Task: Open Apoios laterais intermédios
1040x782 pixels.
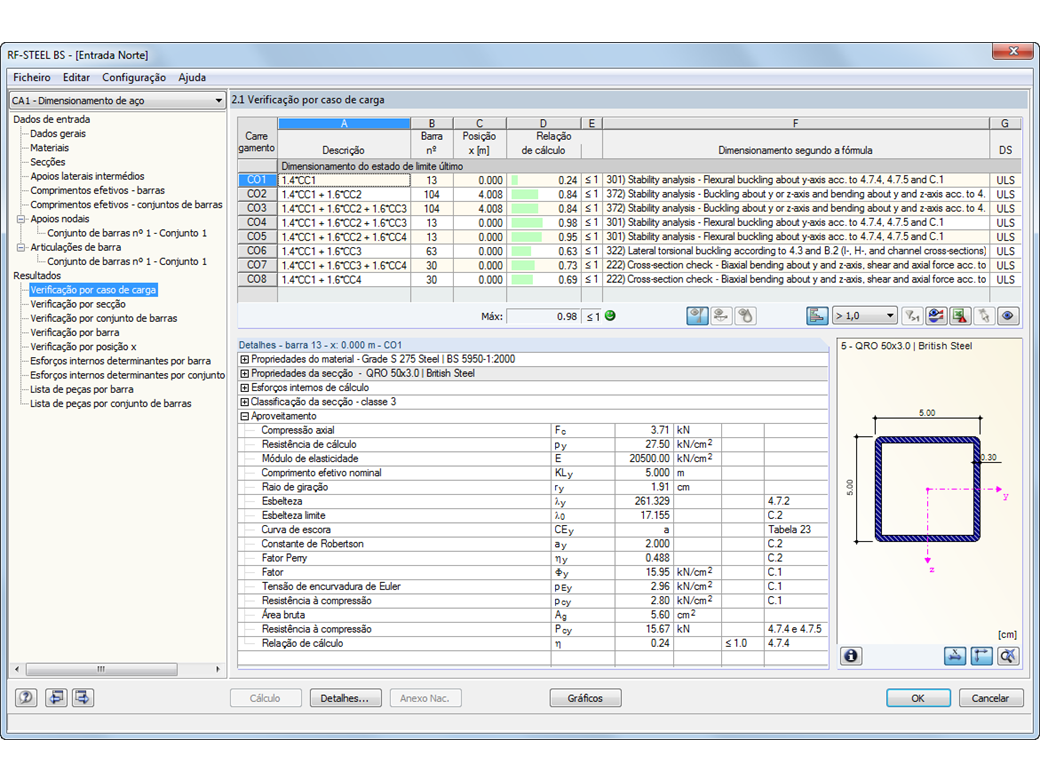Action: click(87, 176)
